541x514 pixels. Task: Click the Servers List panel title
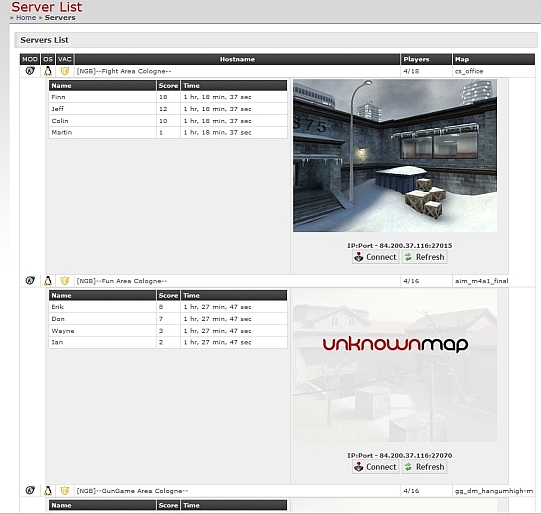45,40
